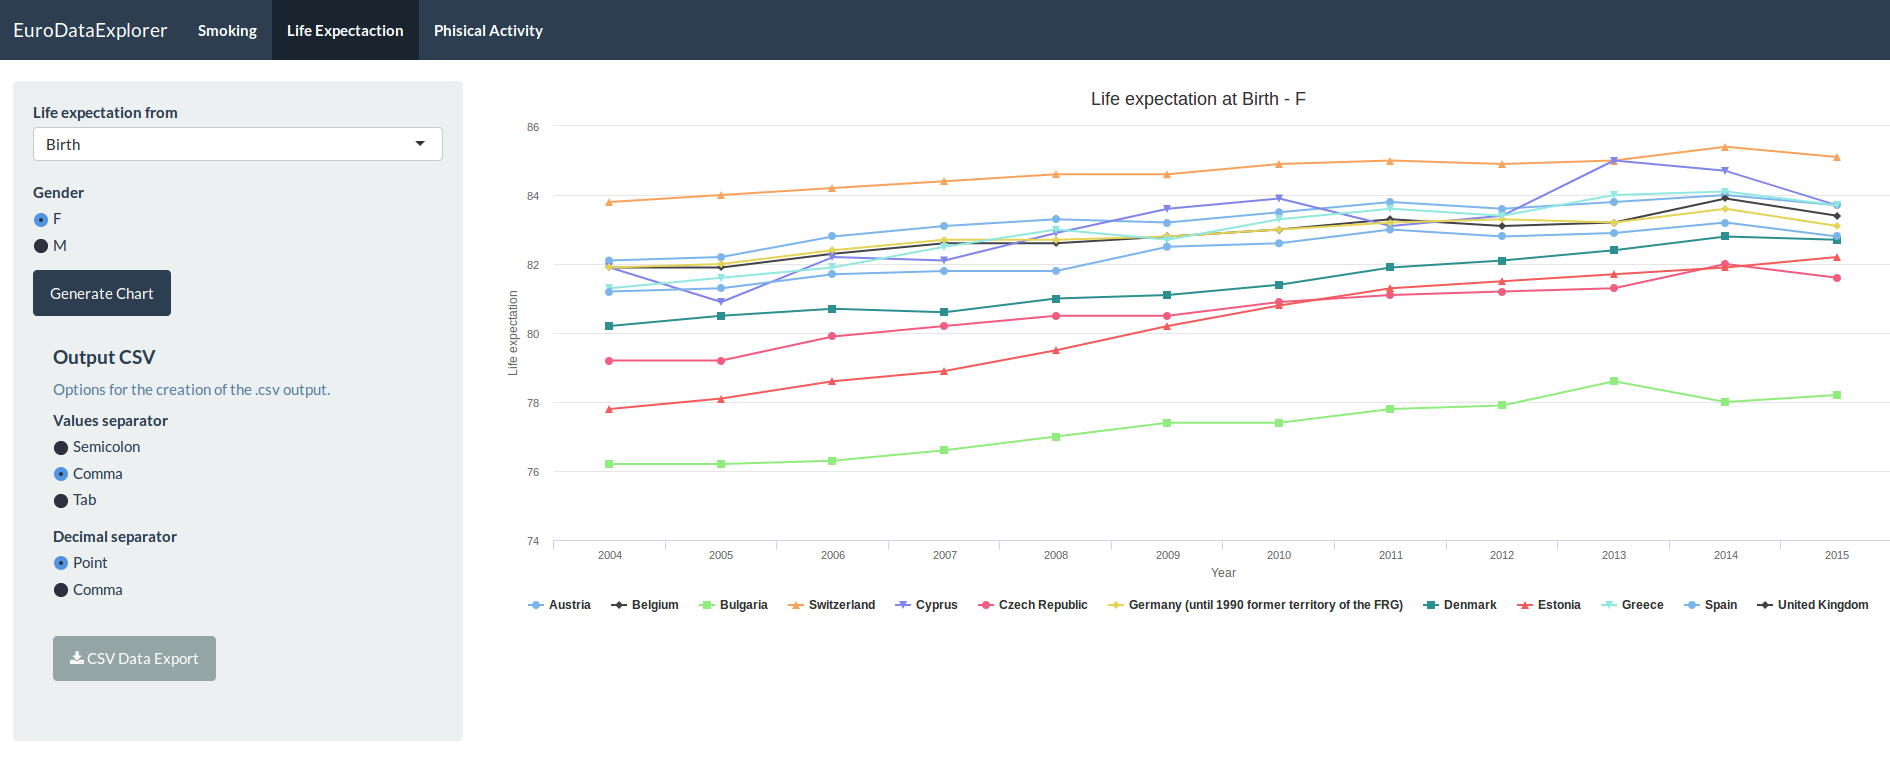Viewport: 1890px width, 758px height.
Task: Set decimal separator to Comma
Action: pos(61,590)
